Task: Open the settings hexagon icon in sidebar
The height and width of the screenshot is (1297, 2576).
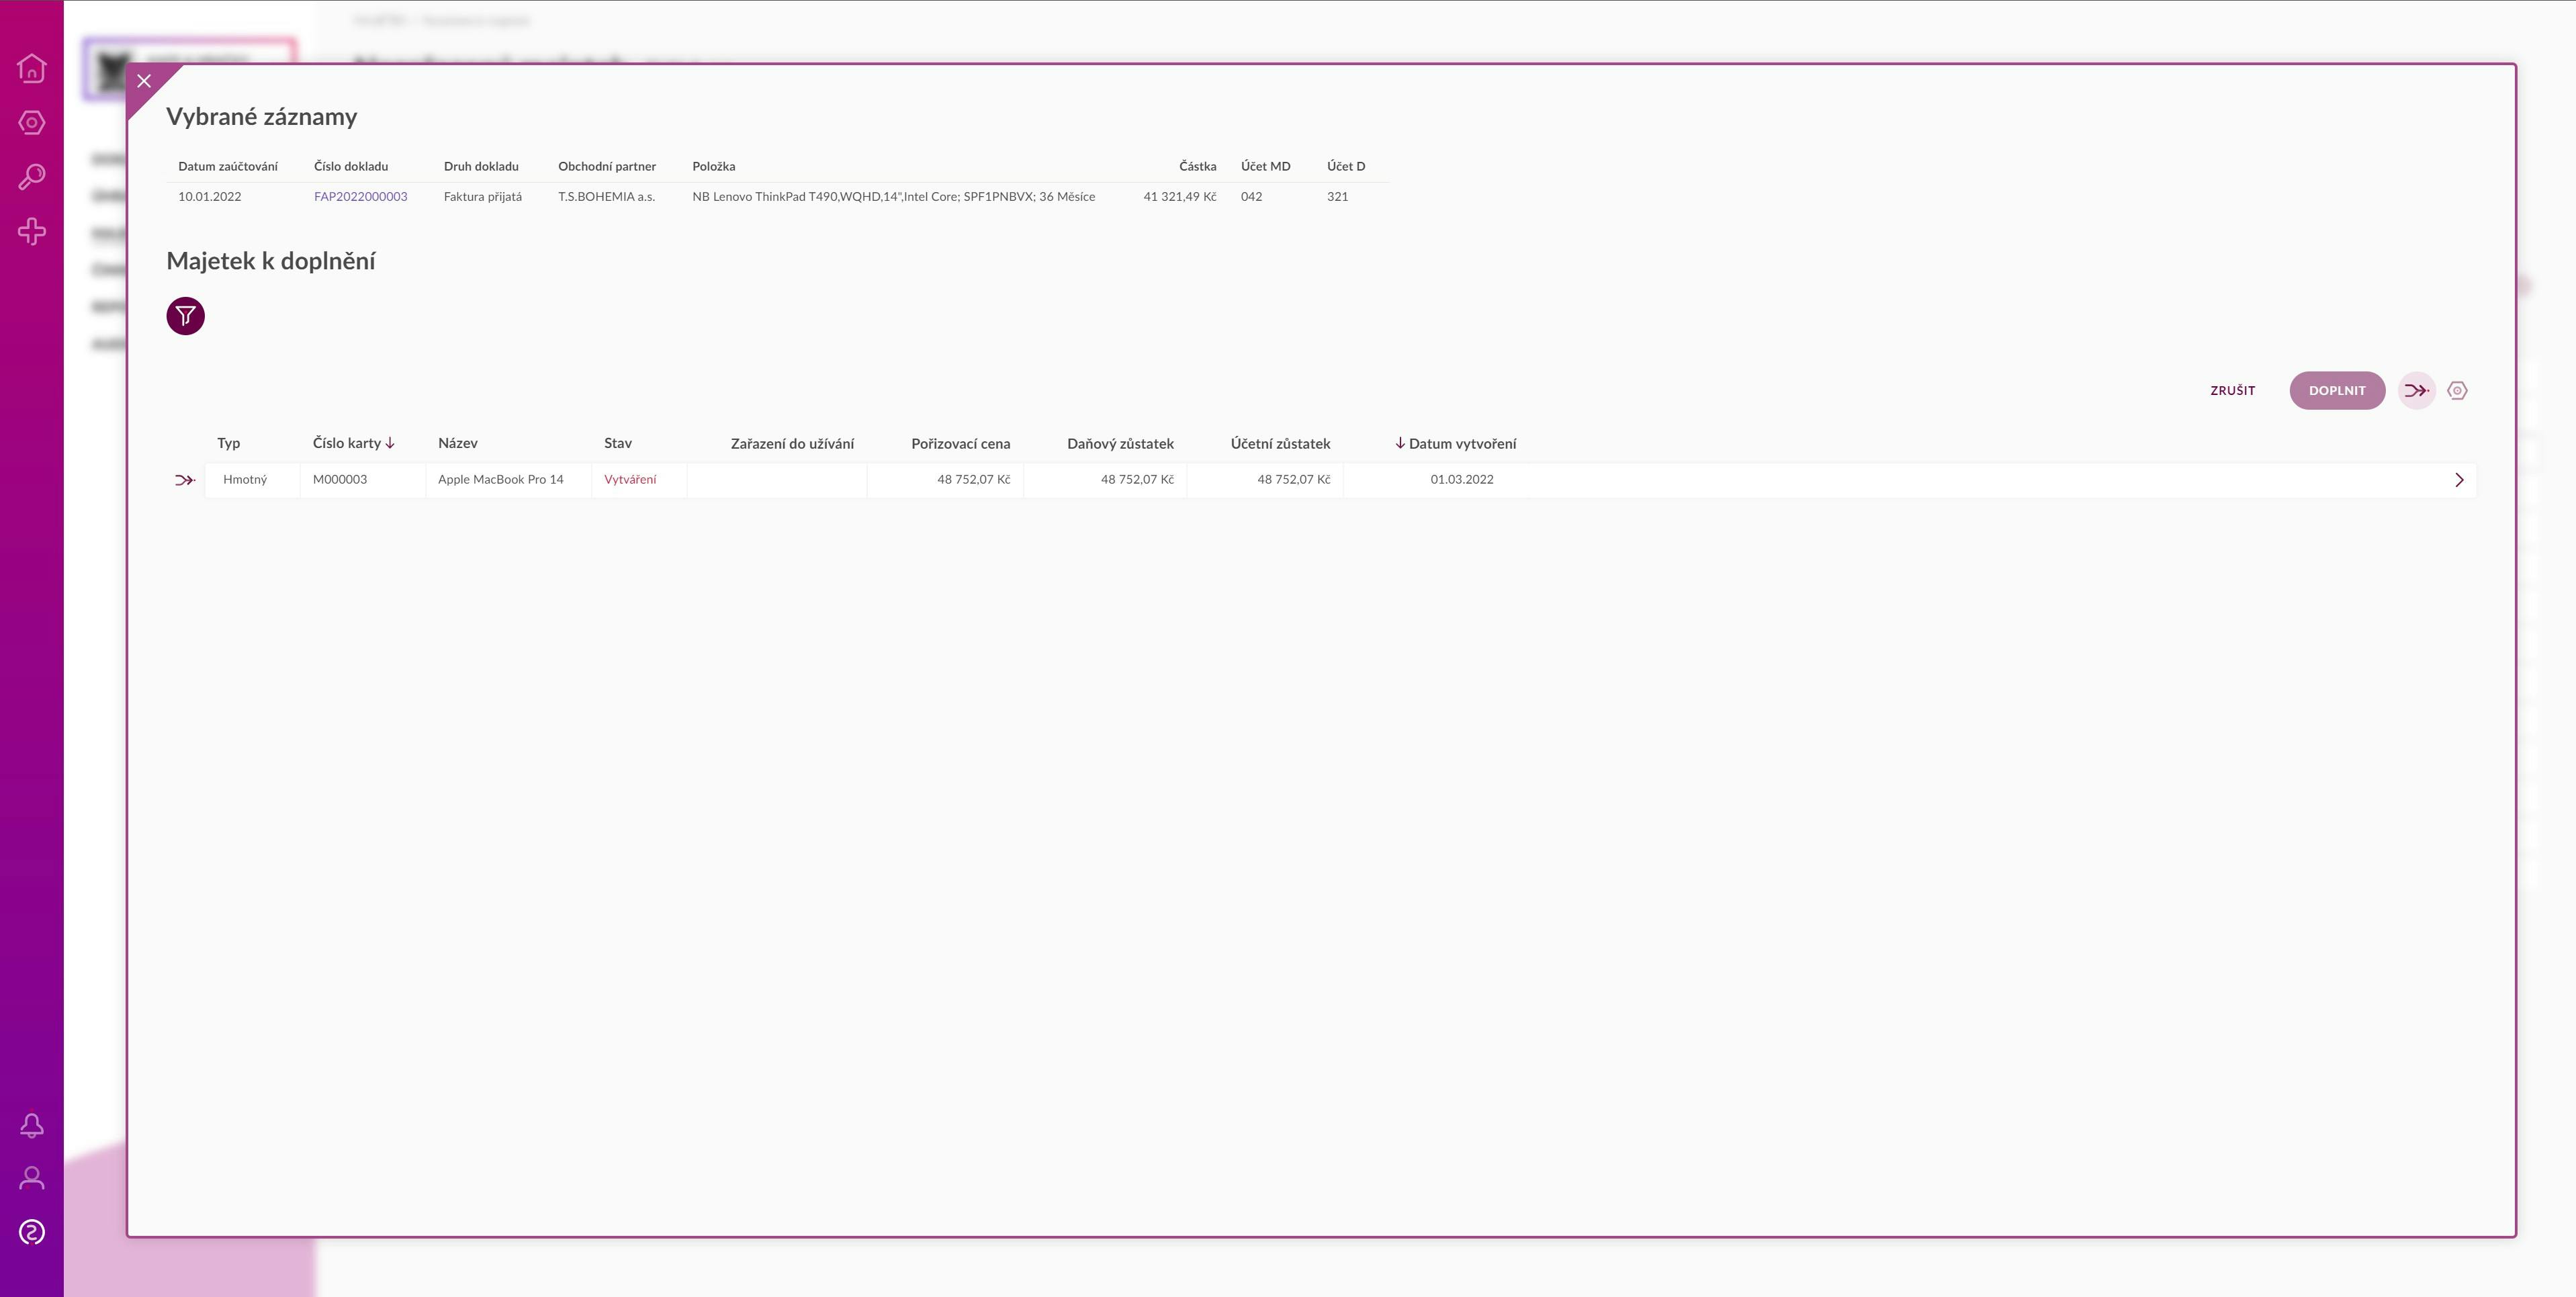Action: pyautogui.click(x=32, y=123)
